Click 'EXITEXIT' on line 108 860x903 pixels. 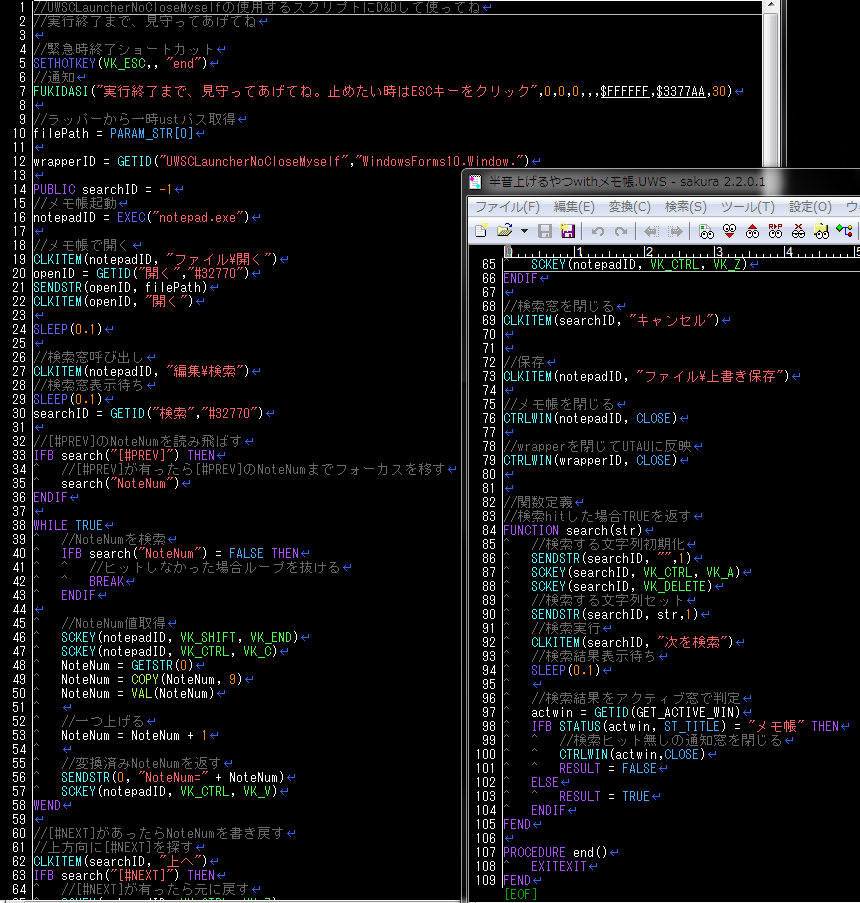click(x=559, y=866)
